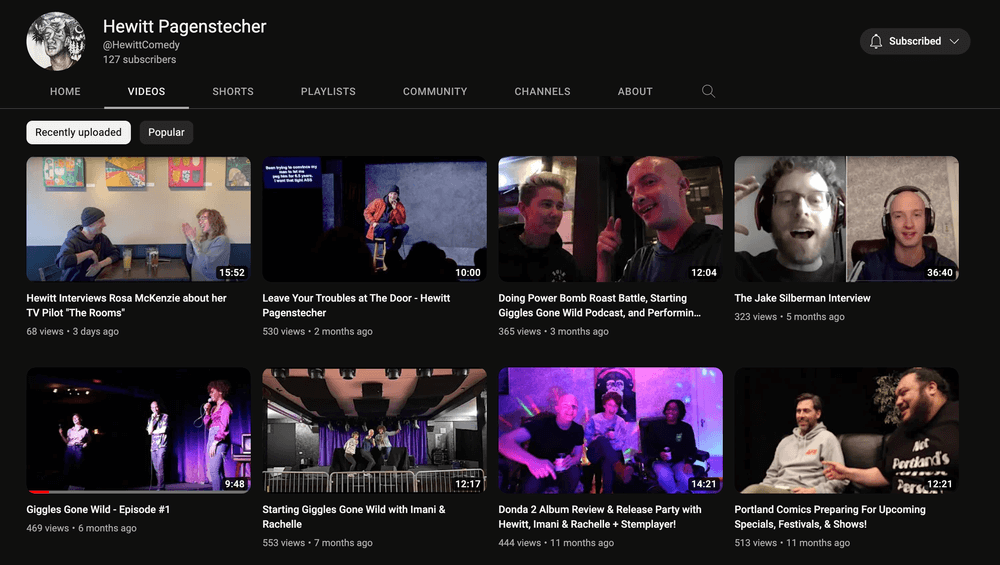Select the Popular filter chip
Image resolution: width=1000 pixels, height=565 pixels.
click(166, 132)
